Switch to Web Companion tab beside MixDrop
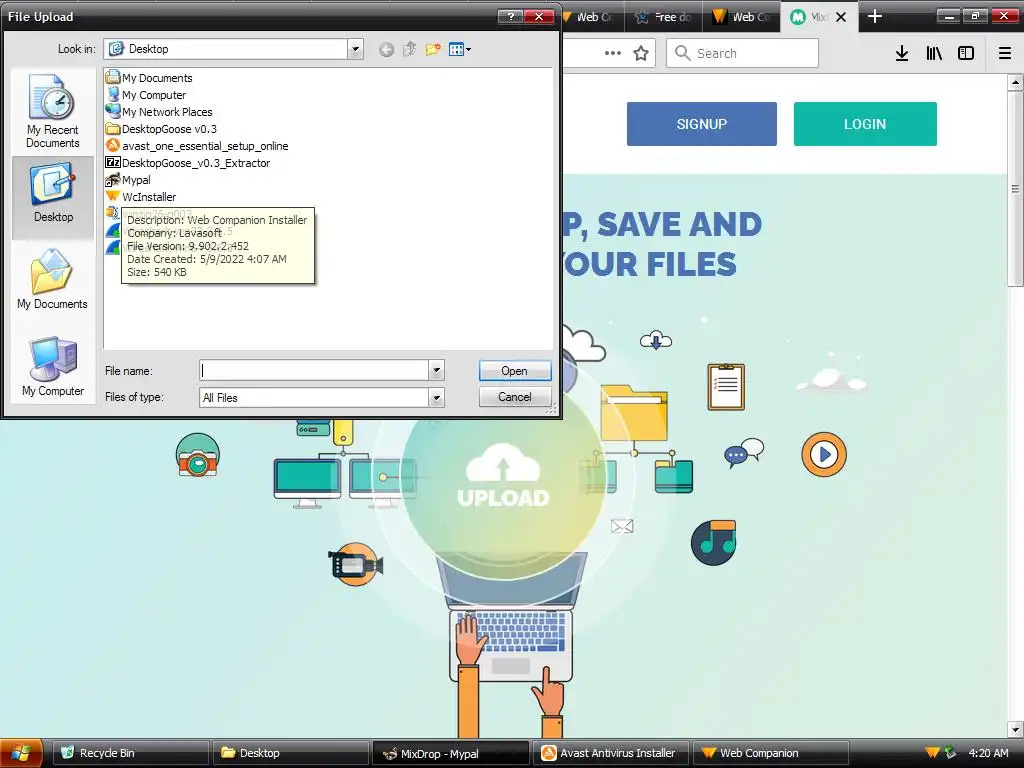This screenshot has width=1024, height=768. point(741,17)
